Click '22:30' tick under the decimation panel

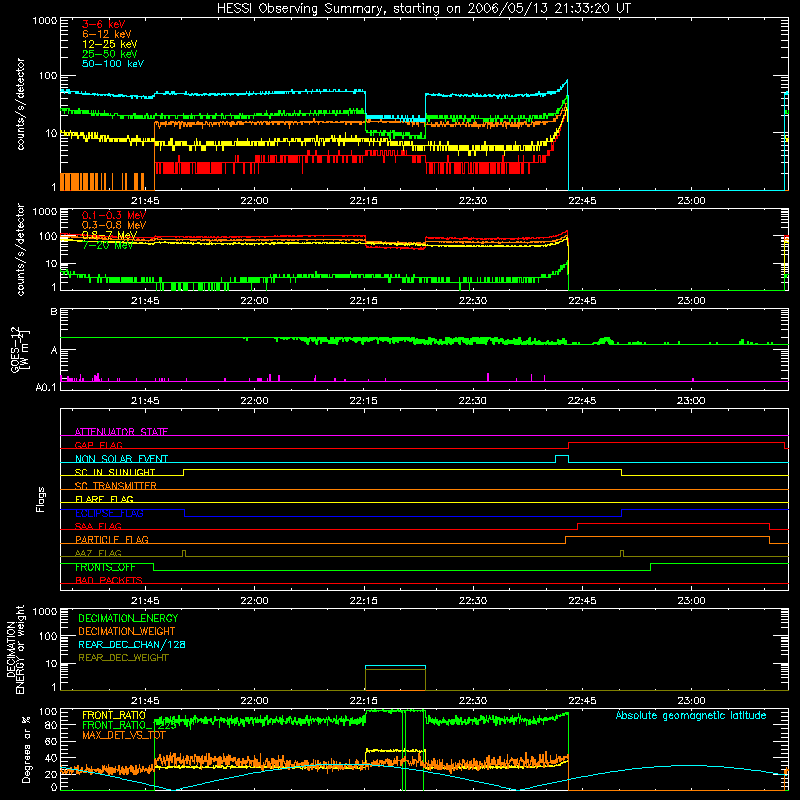point(473,701)
